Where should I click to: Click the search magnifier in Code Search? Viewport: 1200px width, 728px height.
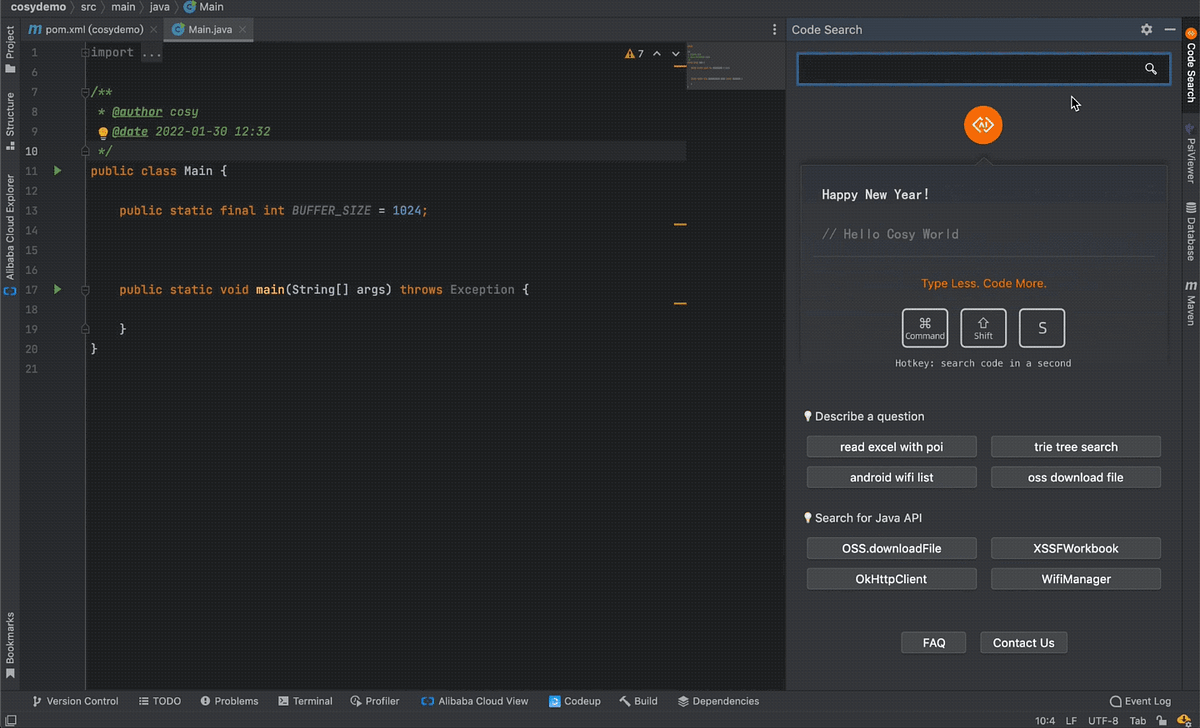click(1150, 68)
